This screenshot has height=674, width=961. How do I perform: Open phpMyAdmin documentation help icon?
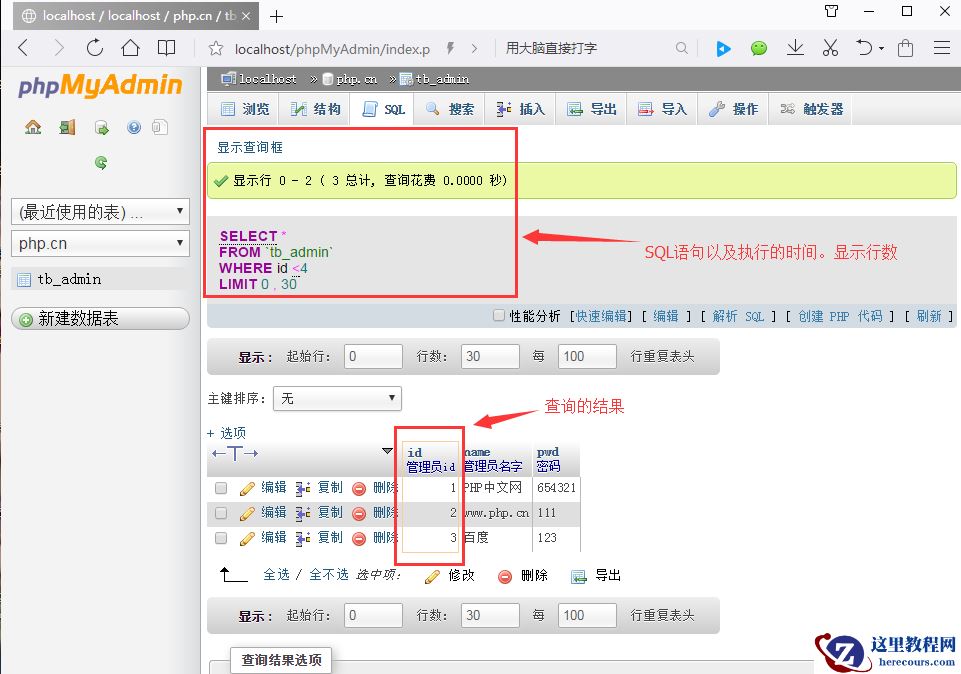(x=134, y=127)
